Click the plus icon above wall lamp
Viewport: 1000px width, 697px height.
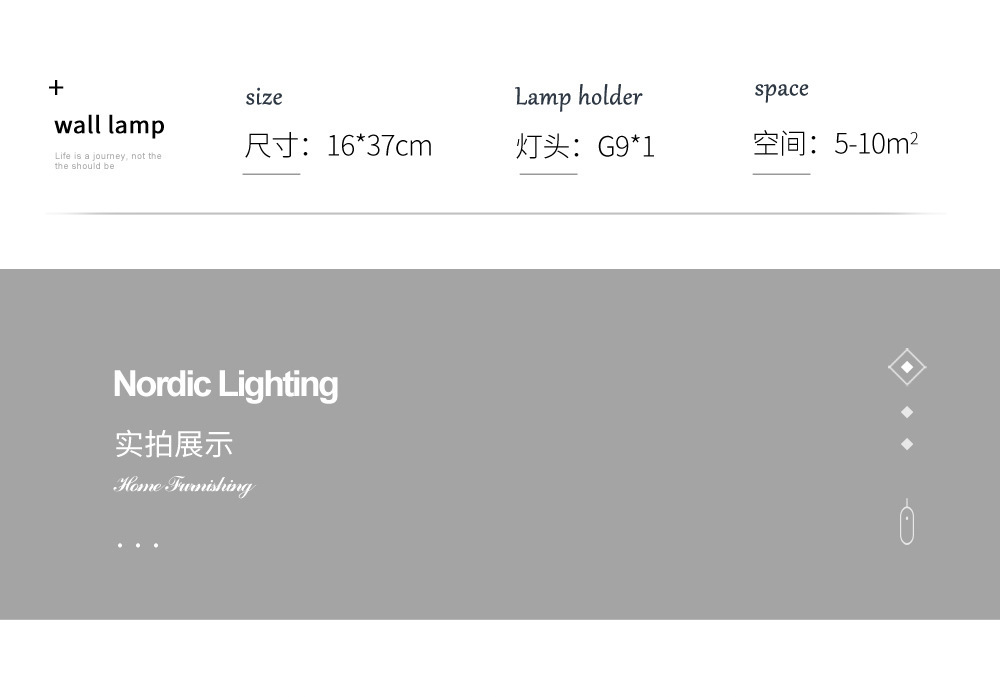click(x=56, y=88)
